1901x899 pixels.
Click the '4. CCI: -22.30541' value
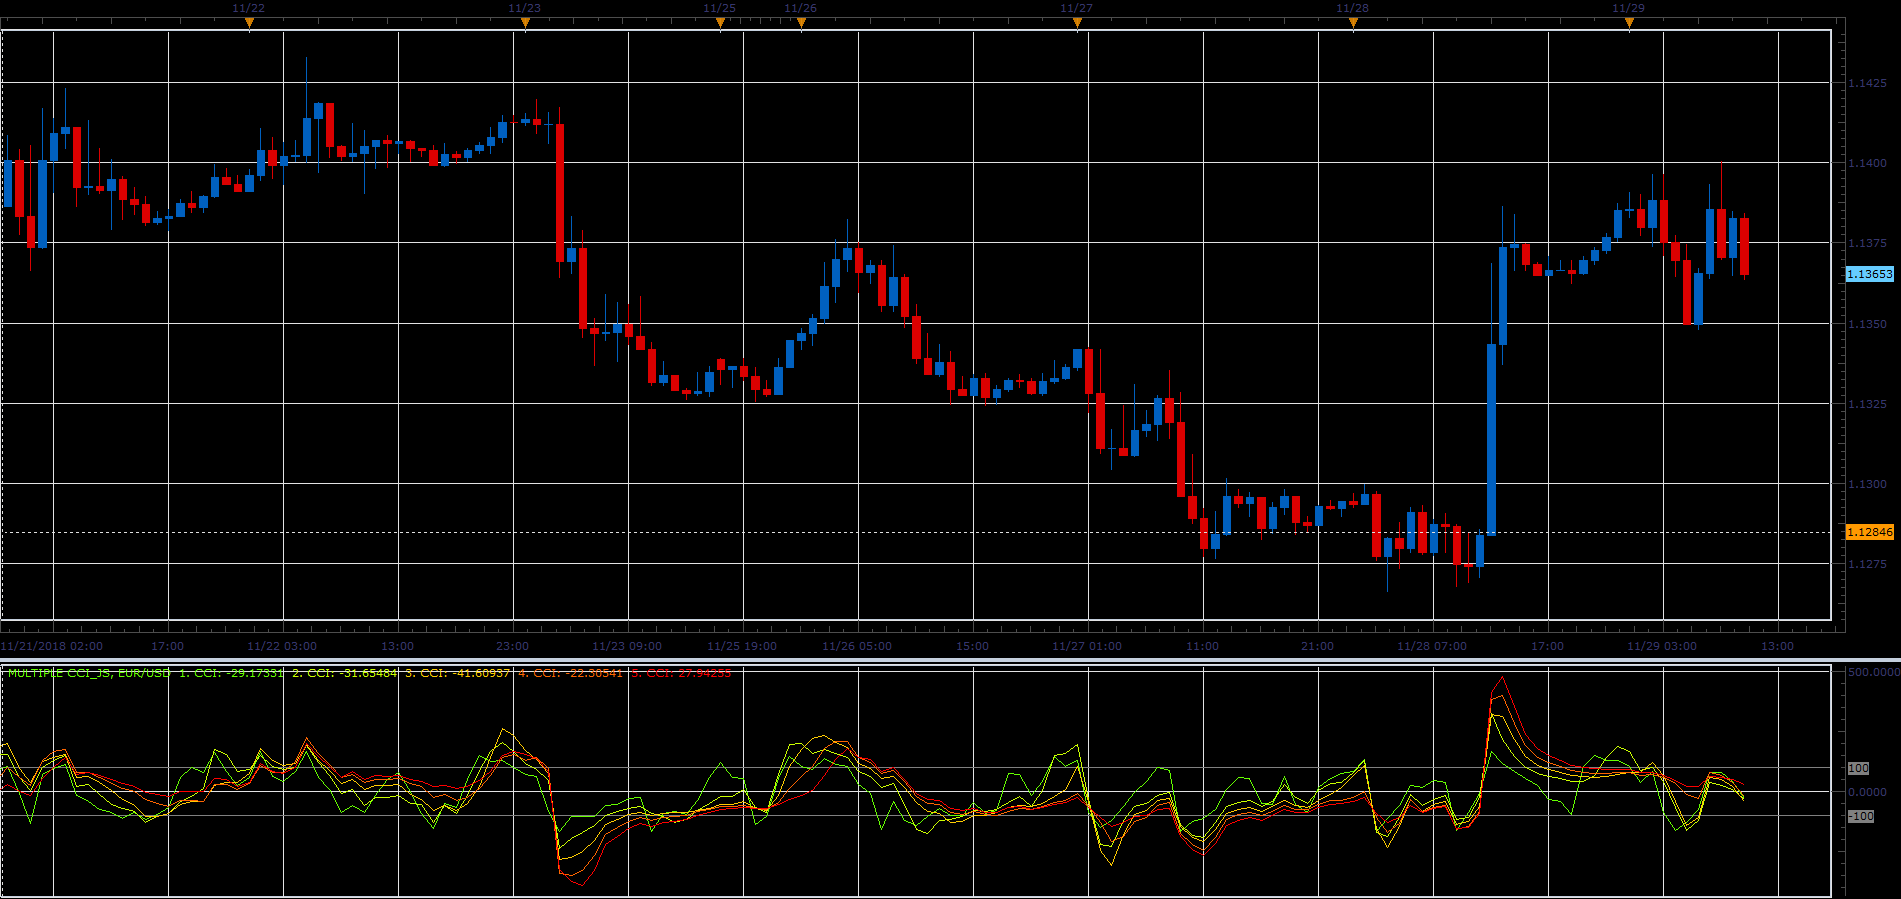pos(570,673)
